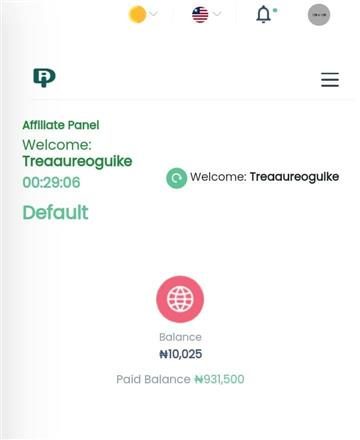The width and height of the screenshot is (360, 440).
Task: Click the green site logo
Action: (44, 77)
